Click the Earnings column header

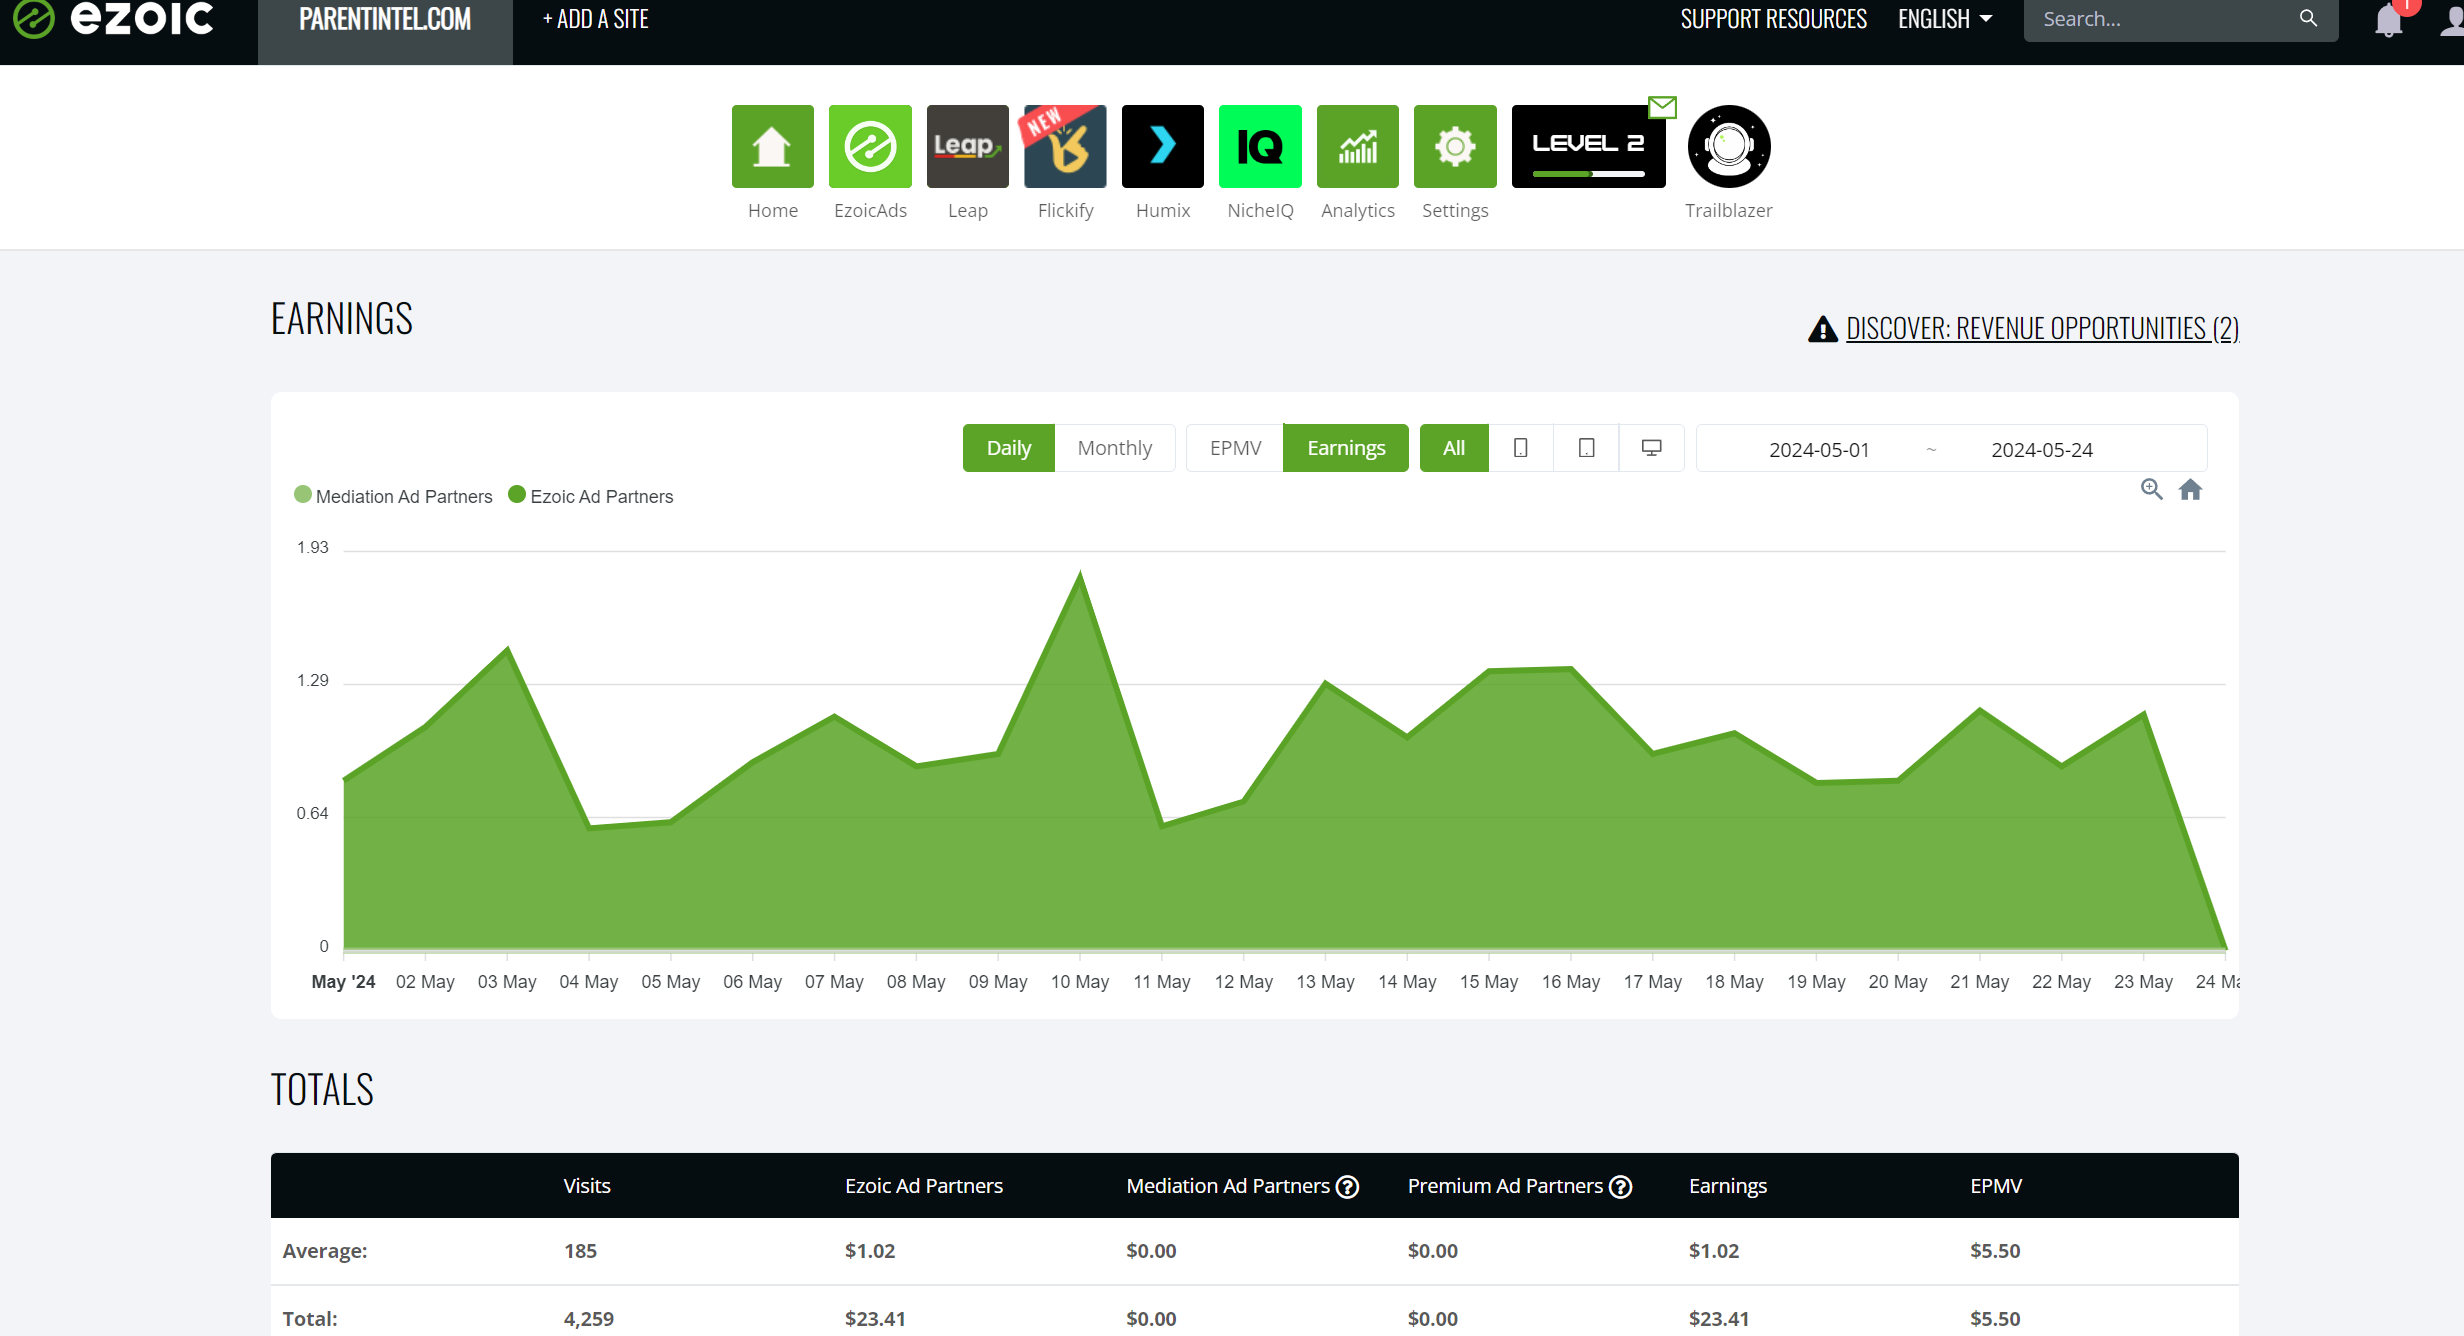tap(1728, 1186)
